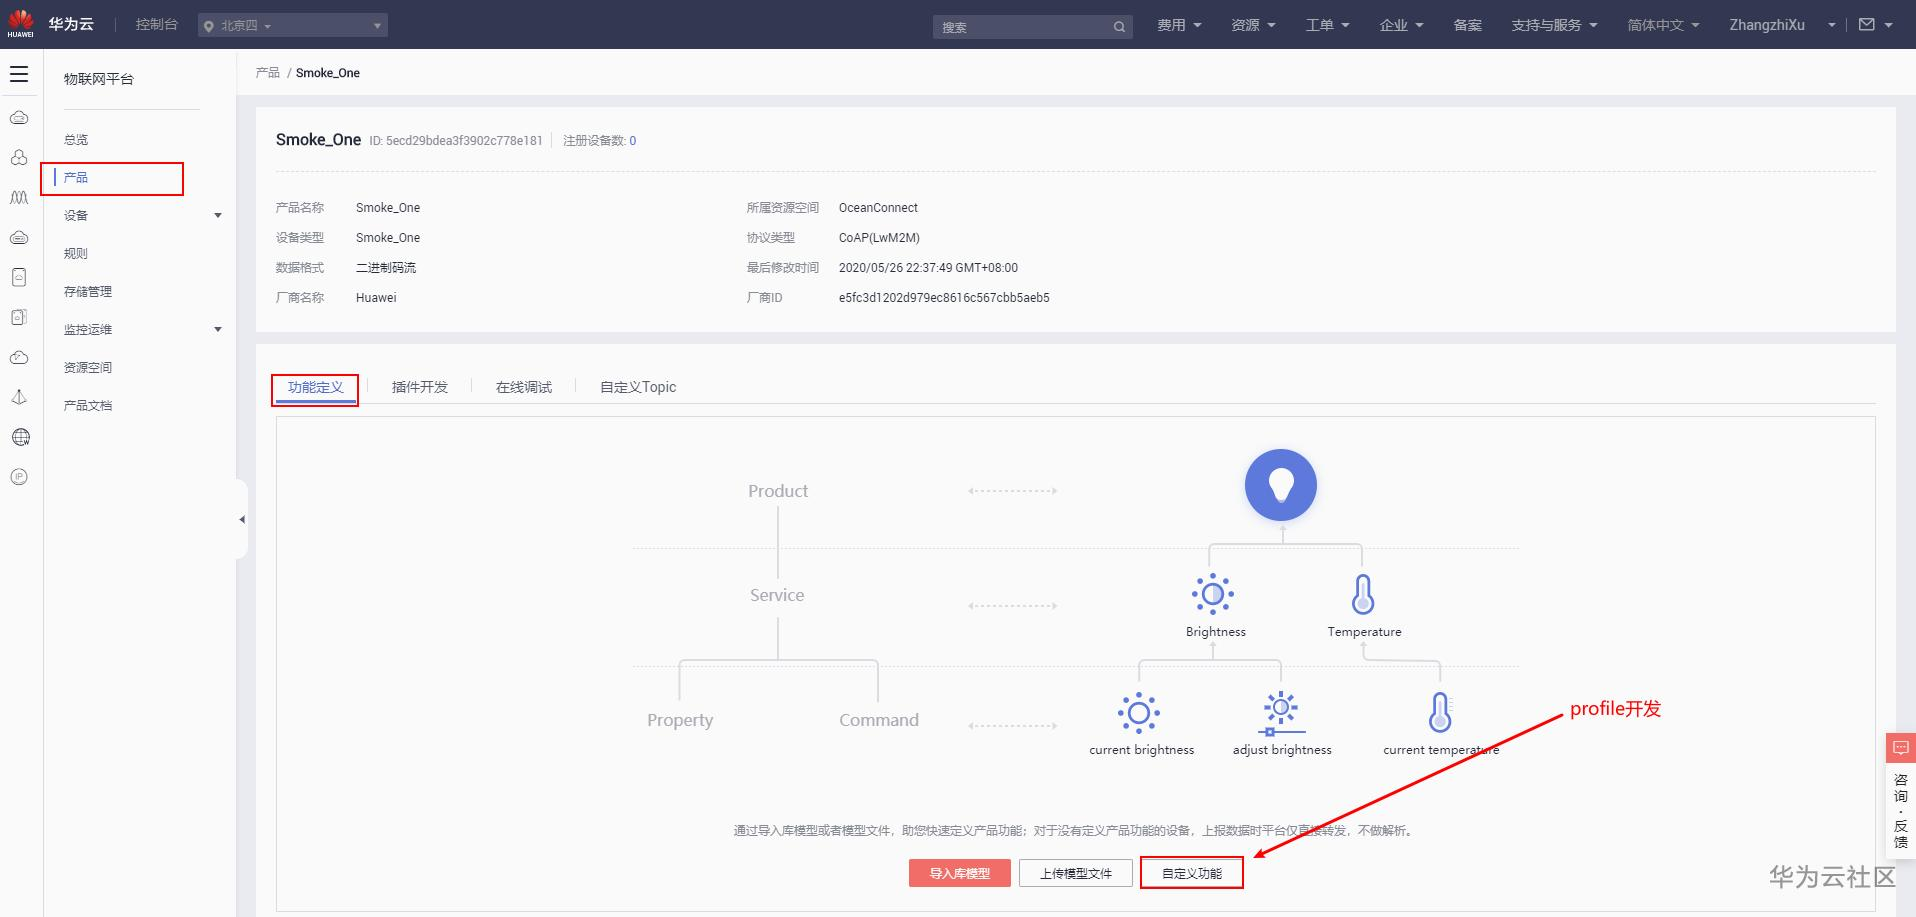Expand the 资源 menu
1916x917 pixels.
[x=1253, y=25]
